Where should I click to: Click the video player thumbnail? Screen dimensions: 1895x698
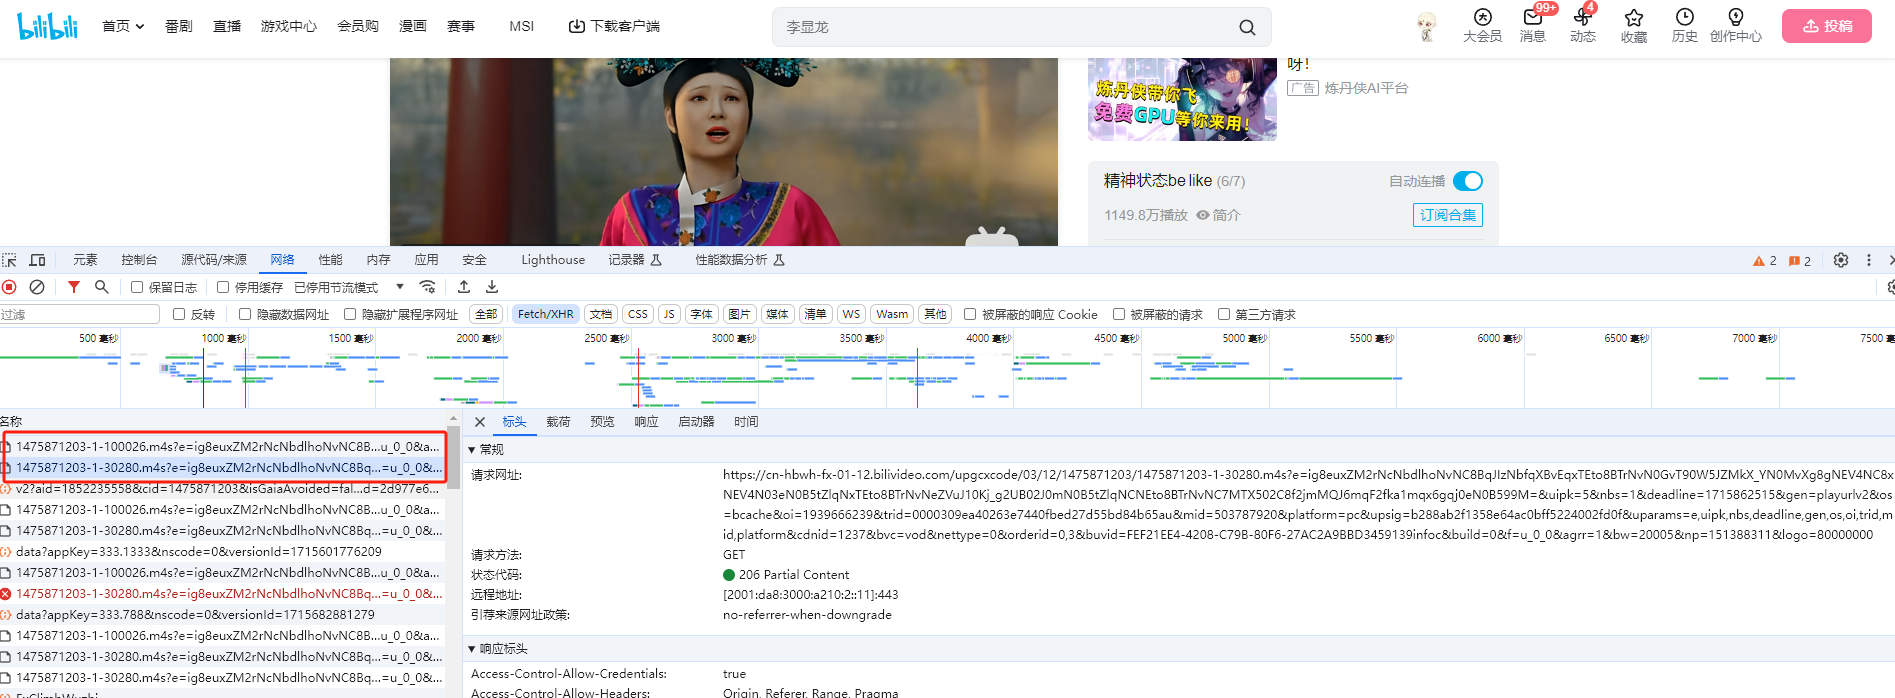pos(724,152)
